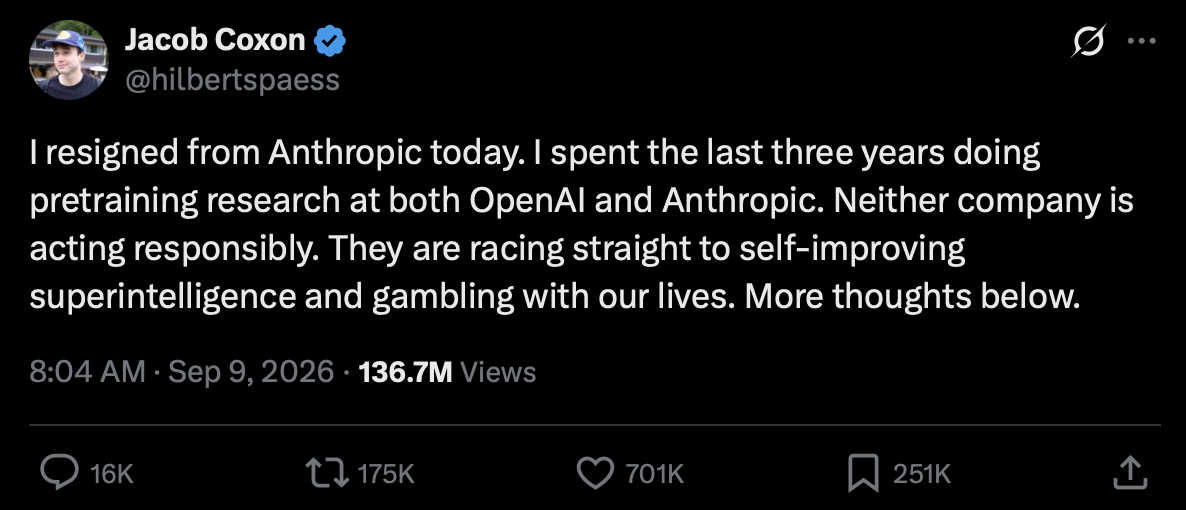Click the reply speech bubble icon
This screenshot has height=510, width=1186.
pos(58,474)
